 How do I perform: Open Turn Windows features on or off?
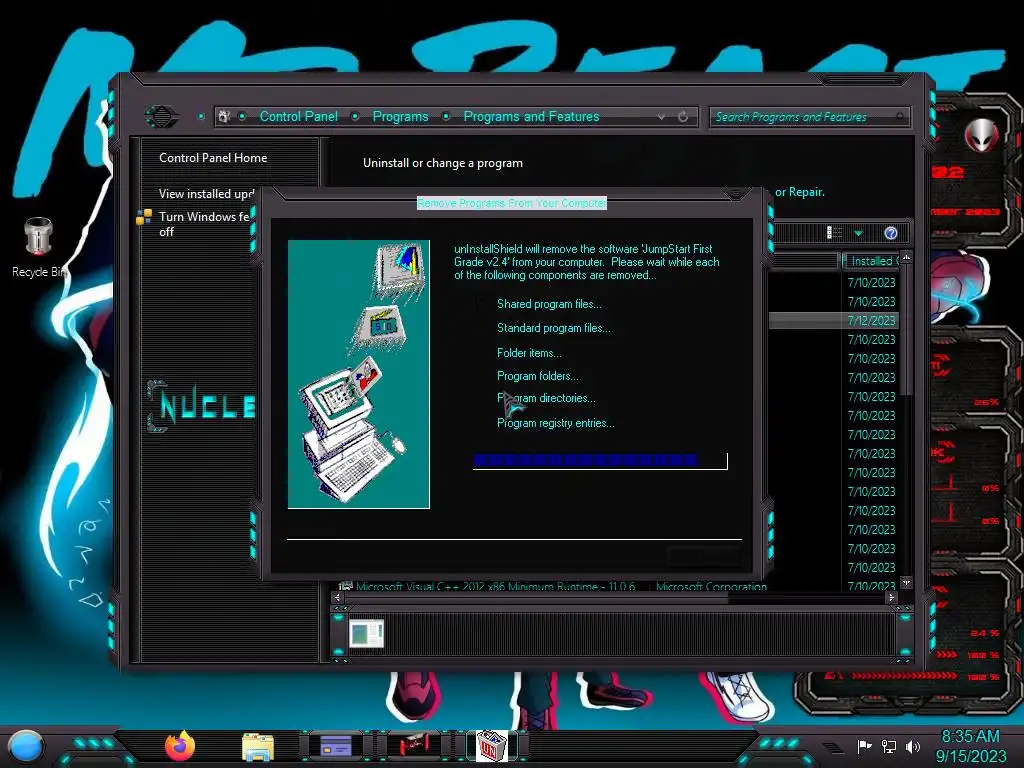coord(204,224)
